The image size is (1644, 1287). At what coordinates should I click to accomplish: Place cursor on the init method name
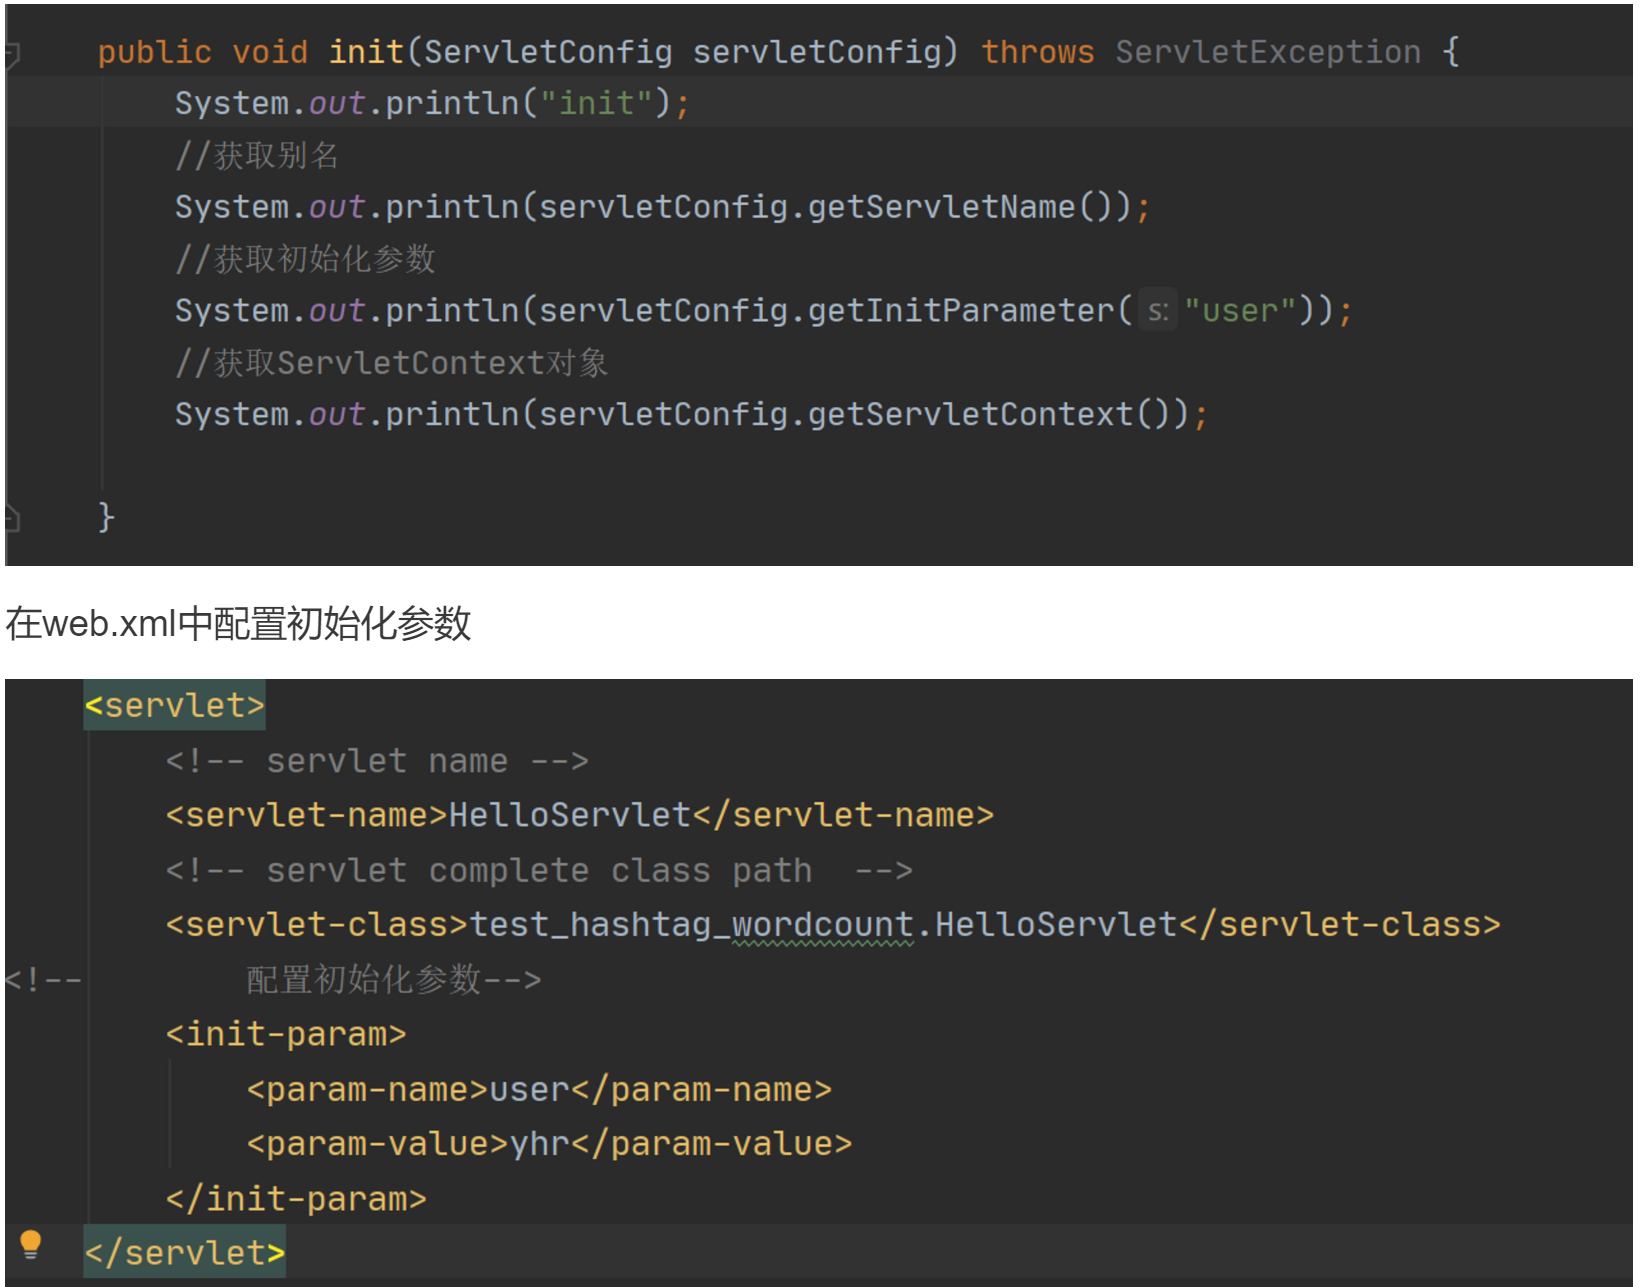tap(366, 52)
